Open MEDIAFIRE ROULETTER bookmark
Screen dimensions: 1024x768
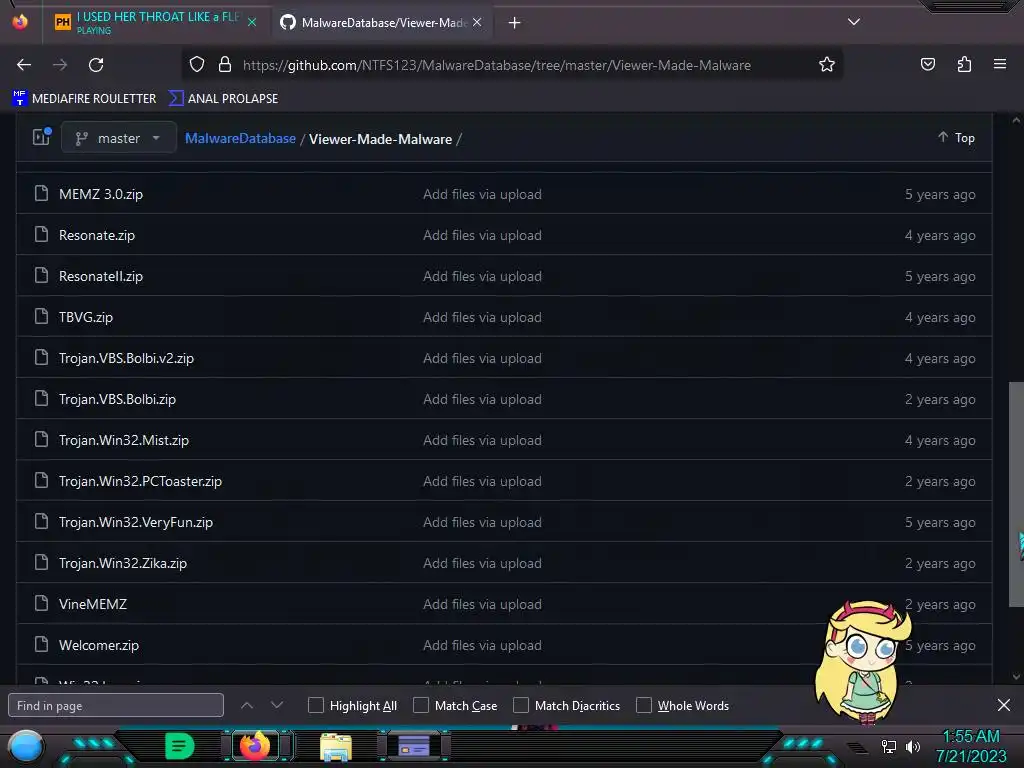coord(84,99)
